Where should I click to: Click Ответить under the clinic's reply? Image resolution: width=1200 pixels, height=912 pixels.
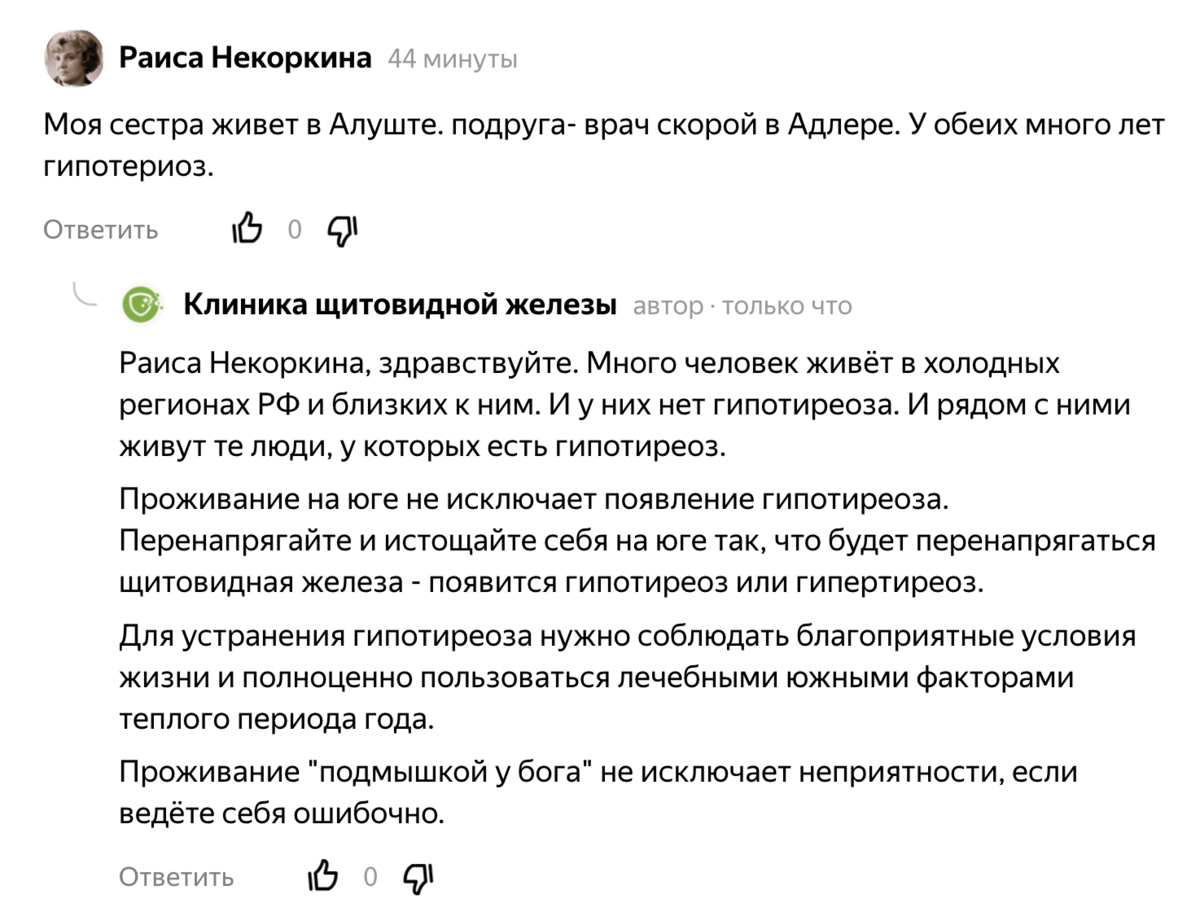pyautogui.click(x=176, y=877)
